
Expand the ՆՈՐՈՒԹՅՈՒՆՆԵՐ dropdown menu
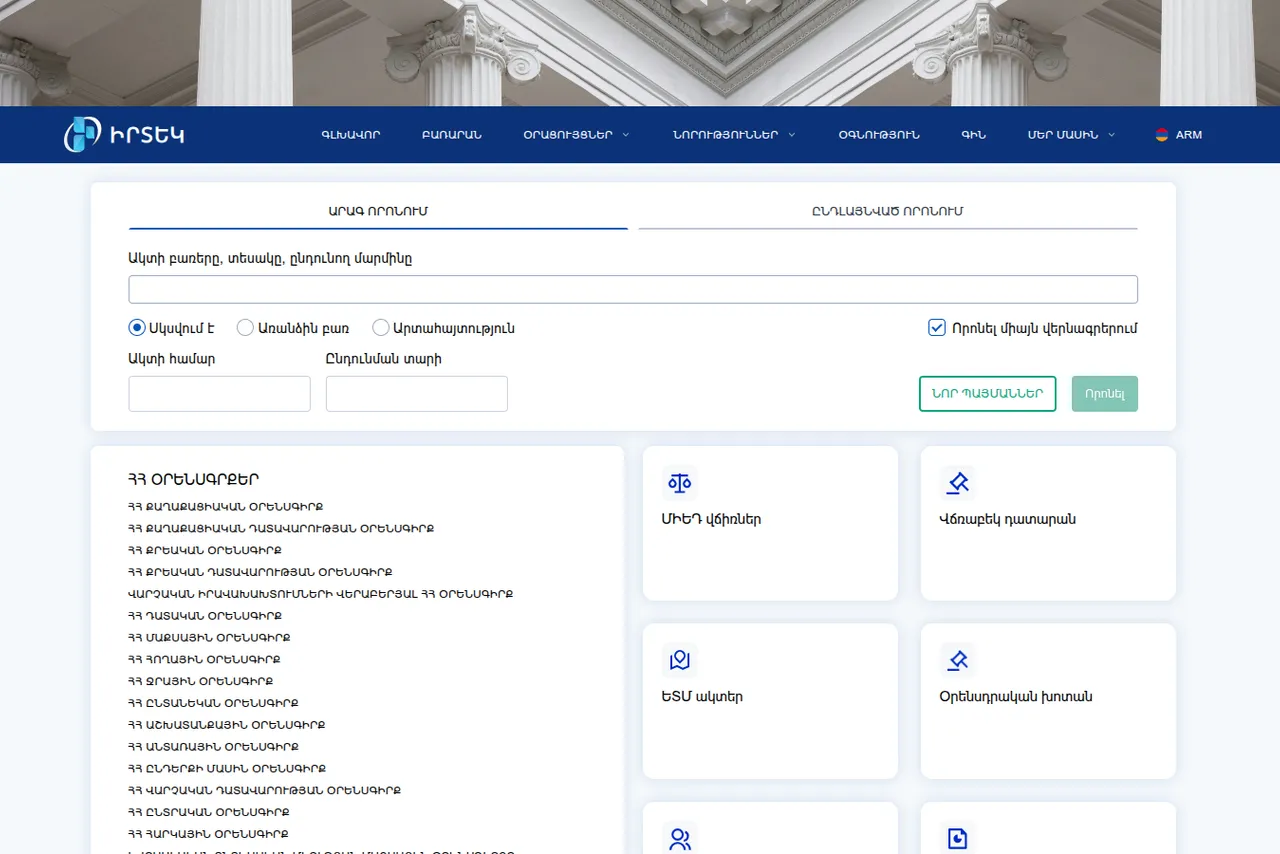[x=734, y=135]
